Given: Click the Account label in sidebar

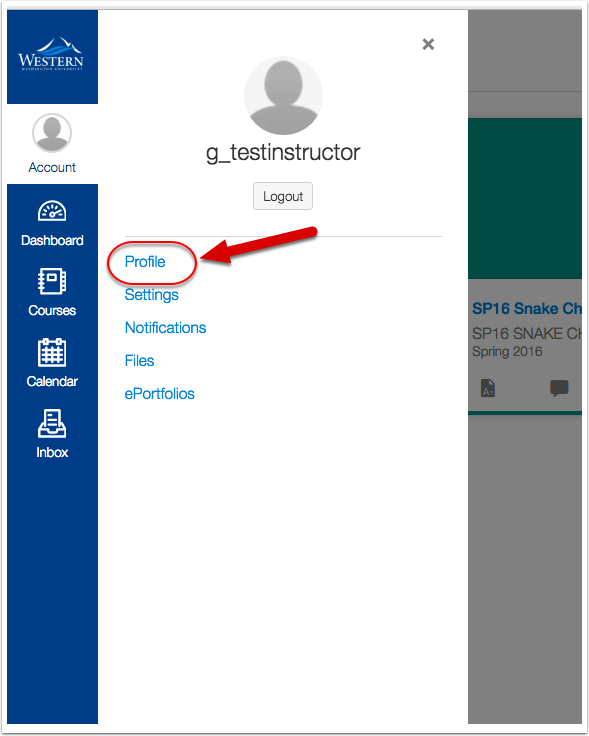Looking at the screenshot, I should pos(52,168).
